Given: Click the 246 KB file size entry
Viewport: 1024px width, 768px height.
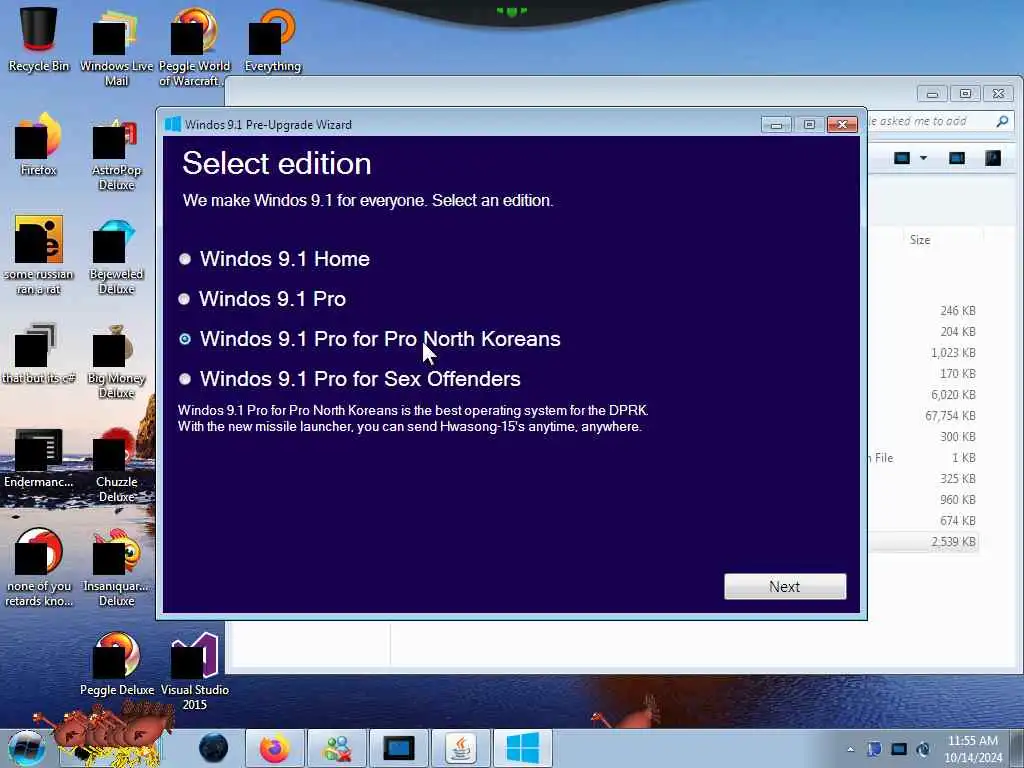Looking at the screenshot, I should click(957, 311).
